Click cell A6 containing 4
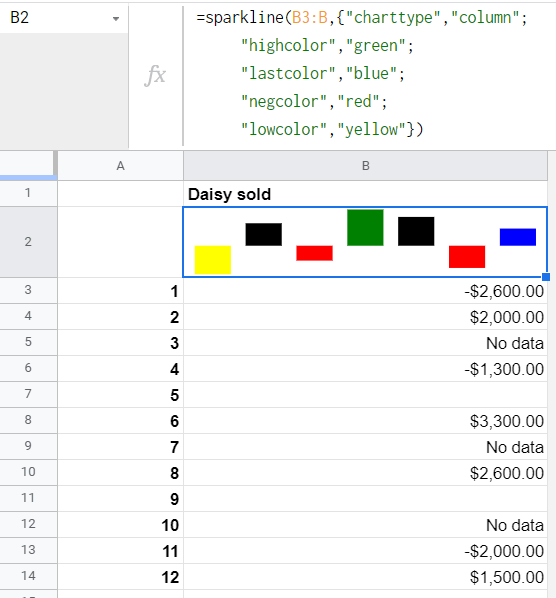The width and height of the screenshot is (556, 598). coord(121,369)
